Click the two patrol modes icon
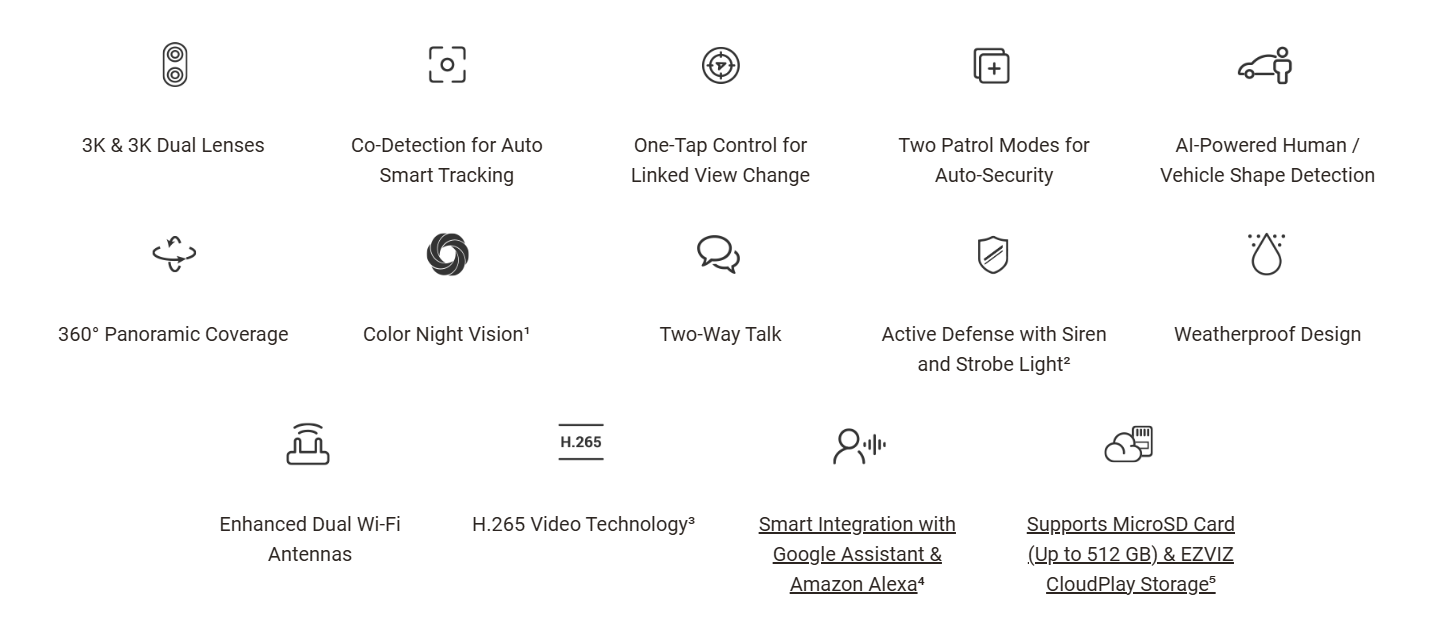Viewport: 1437px width, 629px height. (992, 65)
